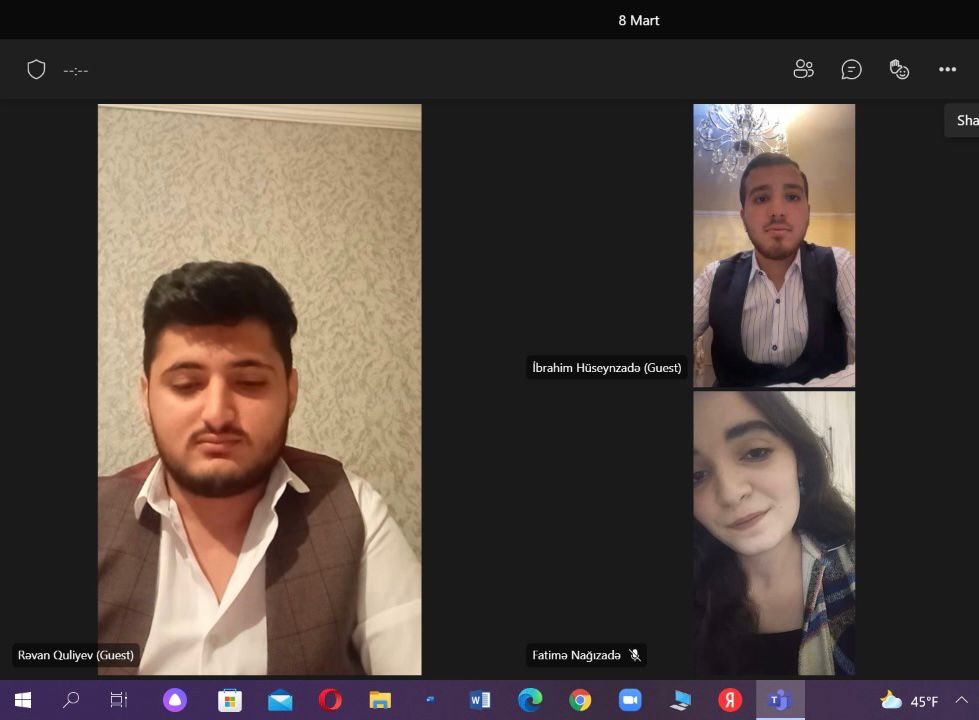Click the 8 Mart meeting title

point(639,21)
